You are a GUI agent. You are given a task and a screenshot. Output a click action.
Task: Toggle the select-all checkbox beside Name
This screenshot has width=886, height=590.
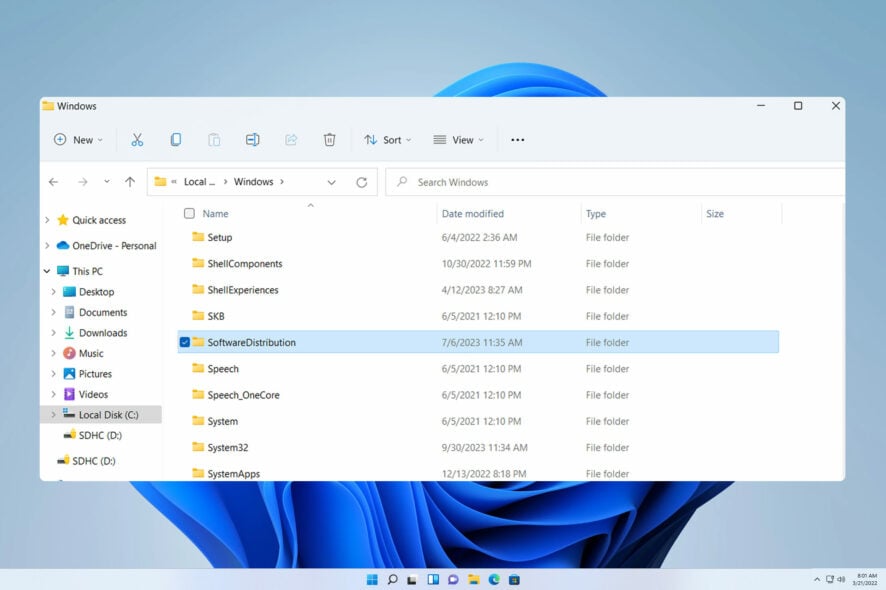[x=189, y=213]
